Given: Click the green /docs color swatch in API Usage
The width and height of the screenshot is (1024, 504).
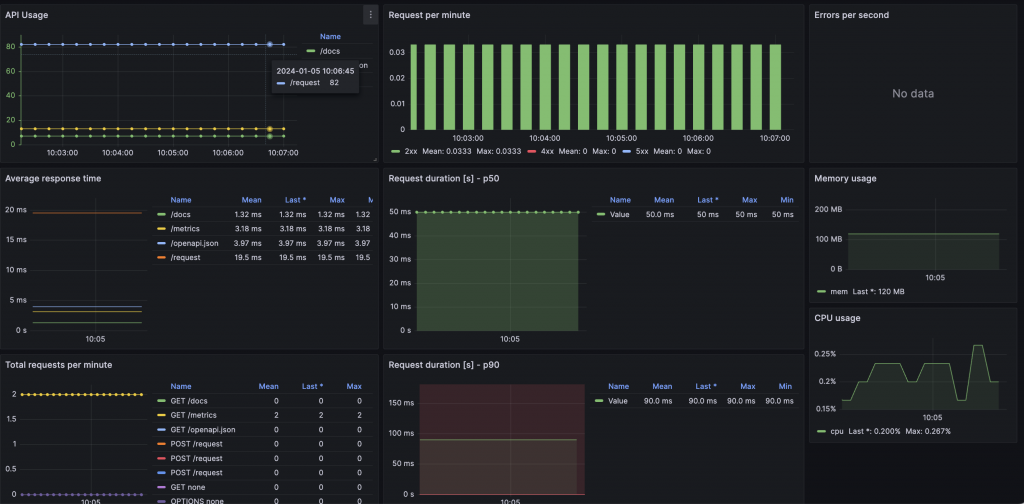Looking at the screenshot, I should [x=311, y=51].
